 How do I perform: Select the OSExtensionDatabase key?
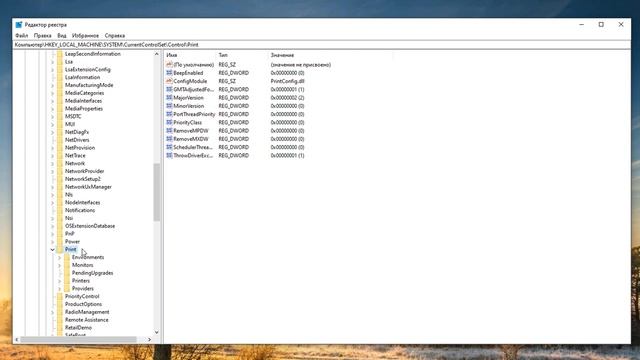point(90,226)
